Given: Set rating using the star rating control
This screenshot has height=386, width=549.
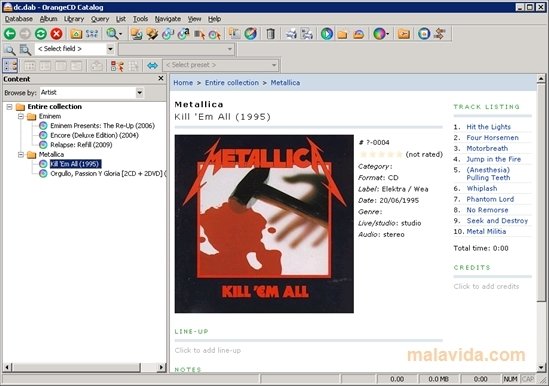Looking at the screenshot, I should [381, 154].
